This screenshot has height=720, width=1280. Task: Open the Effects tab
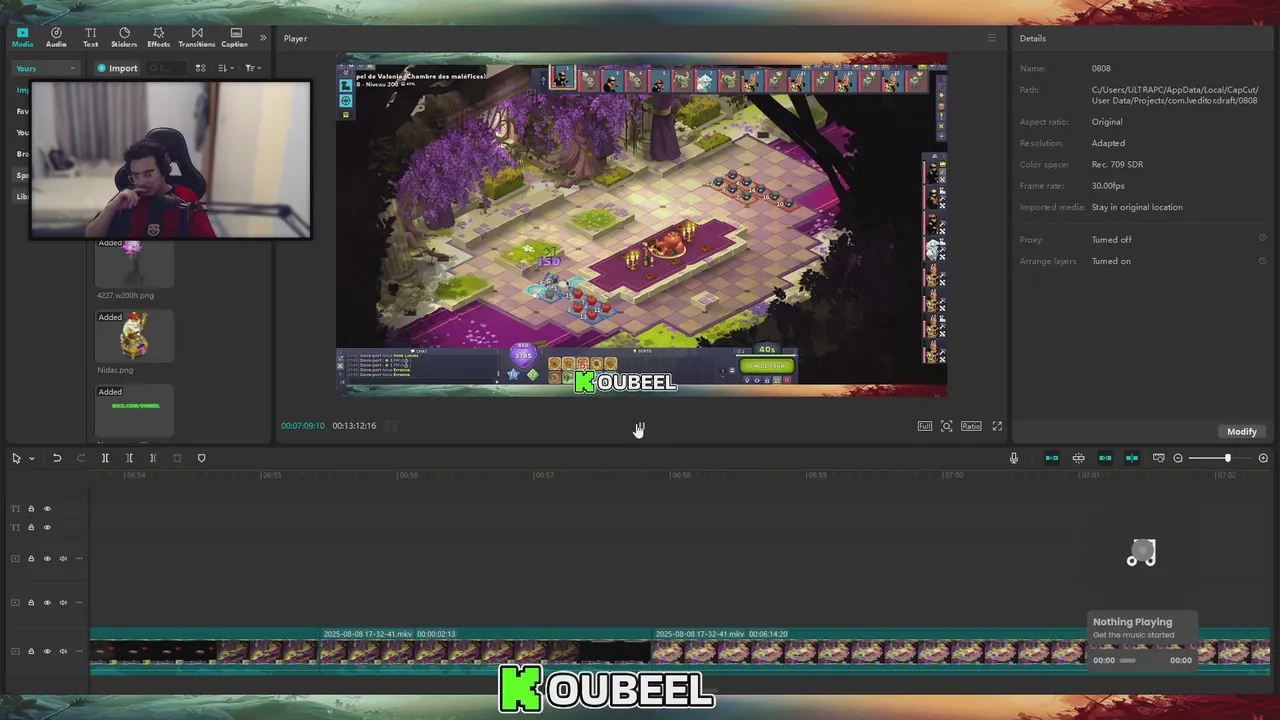point(158,38)
